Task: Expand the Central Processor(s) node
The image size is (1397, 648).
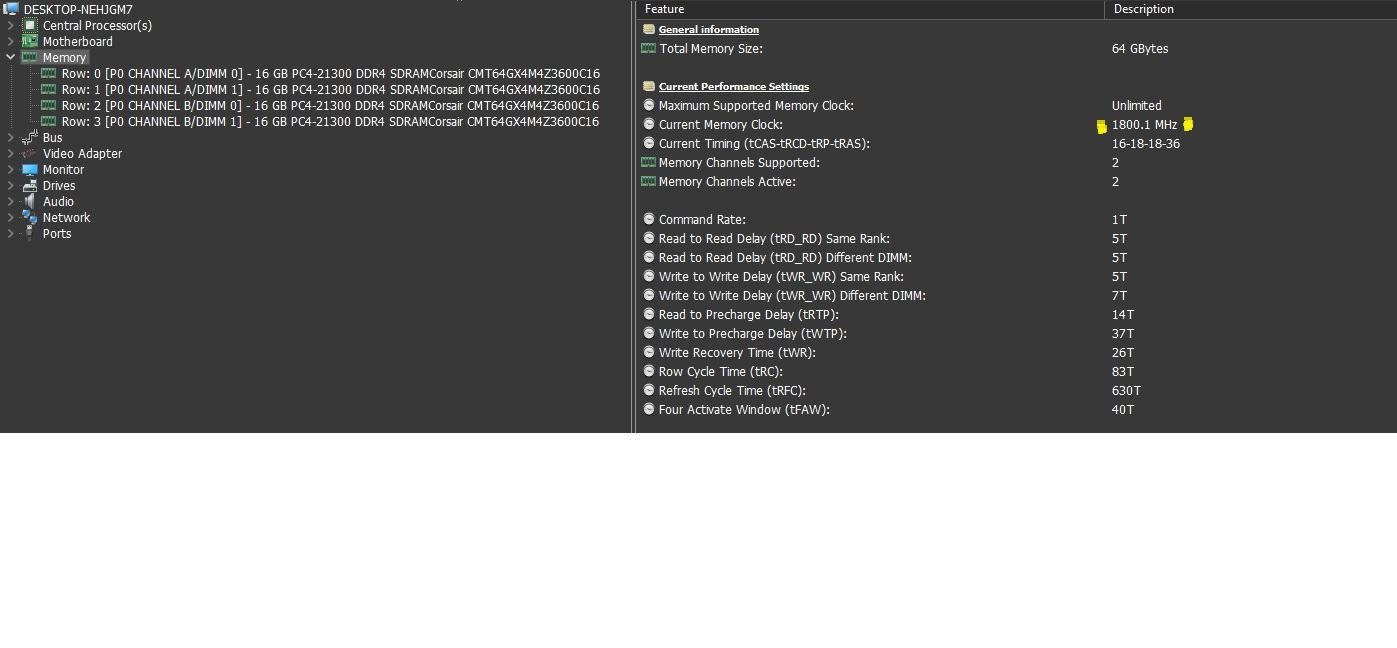Action: [11, 26]
